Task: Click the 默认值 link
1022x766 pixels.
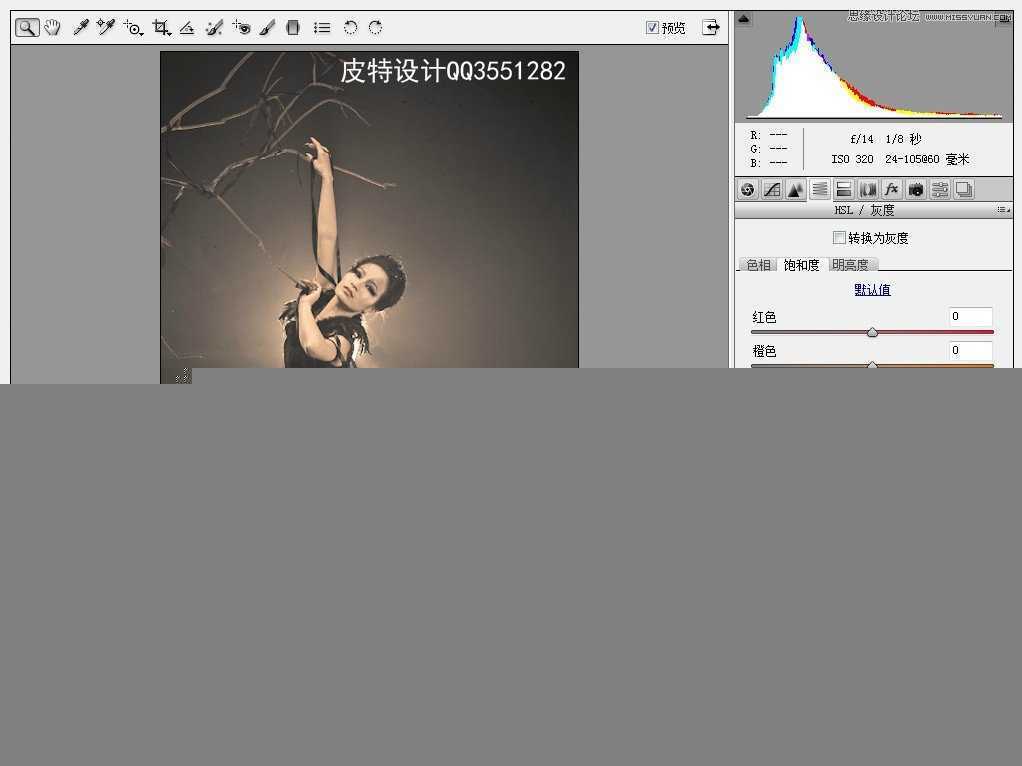Action: 872,289
